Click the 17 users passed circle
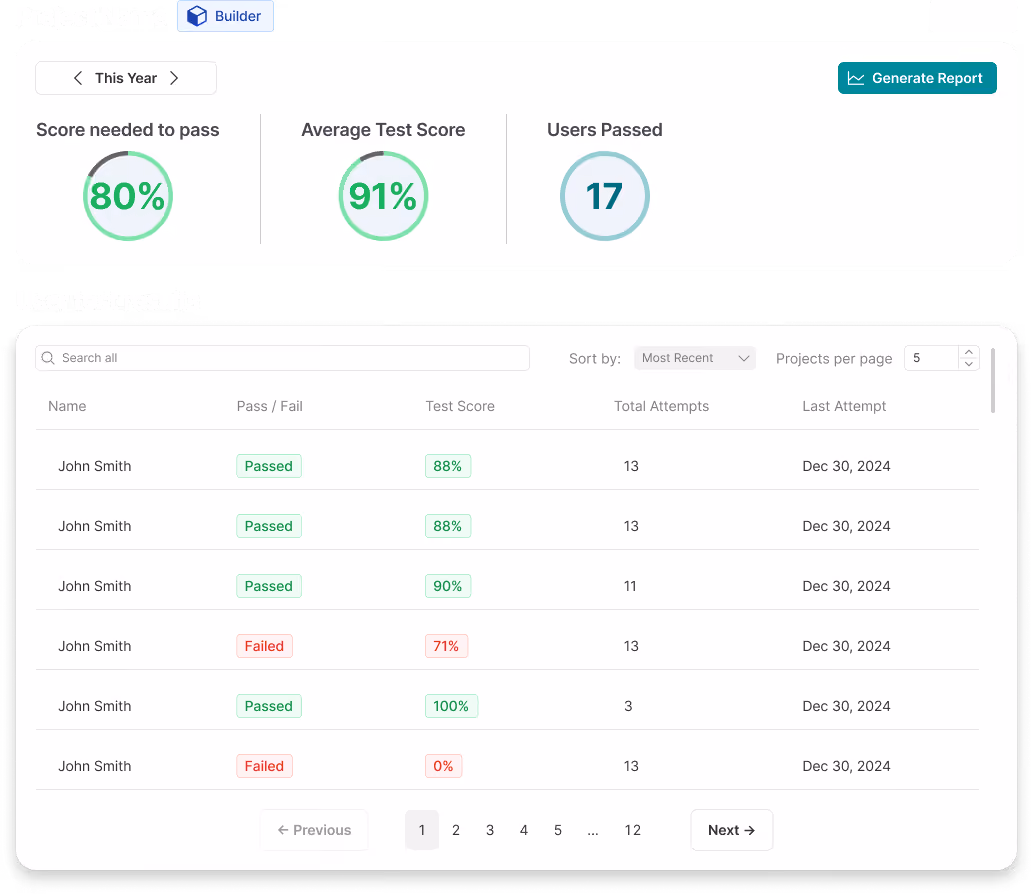The width and height of the screenshot is (1033, 894). point(605,196)
